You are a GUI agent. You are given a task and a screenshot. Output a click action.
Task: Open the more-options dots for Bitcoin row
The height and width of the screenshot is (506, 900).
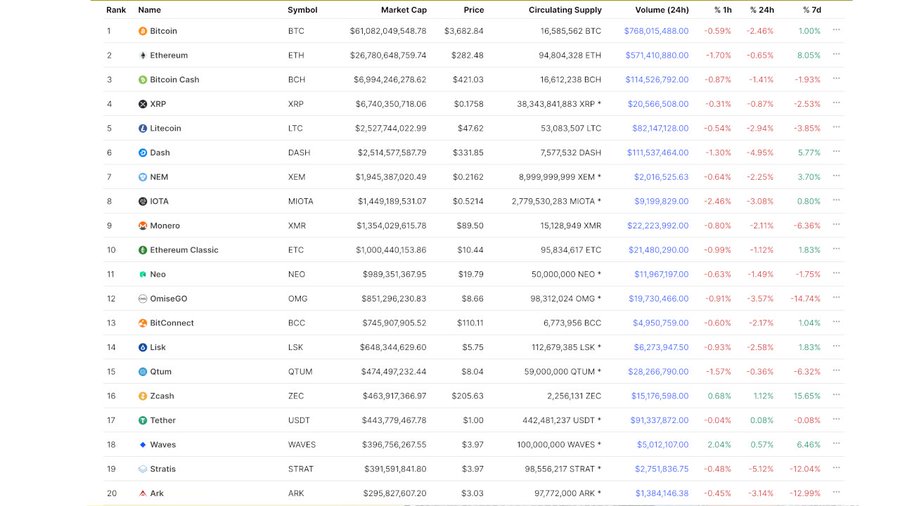[x=836, y=30]
